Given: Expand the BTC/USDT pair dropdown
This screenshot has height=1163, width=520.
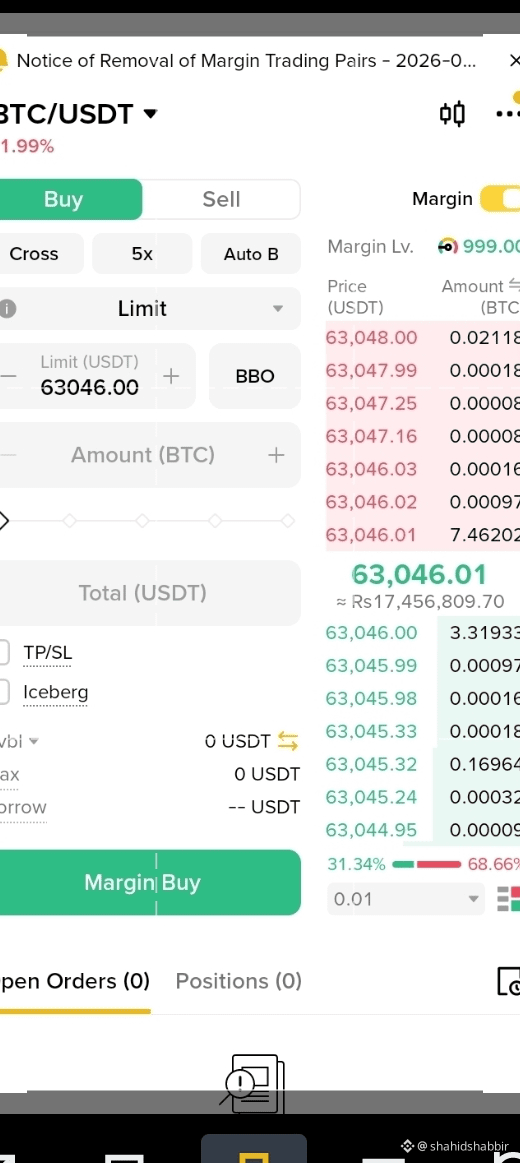Looking at the screenshot, I should click(150, 114).
